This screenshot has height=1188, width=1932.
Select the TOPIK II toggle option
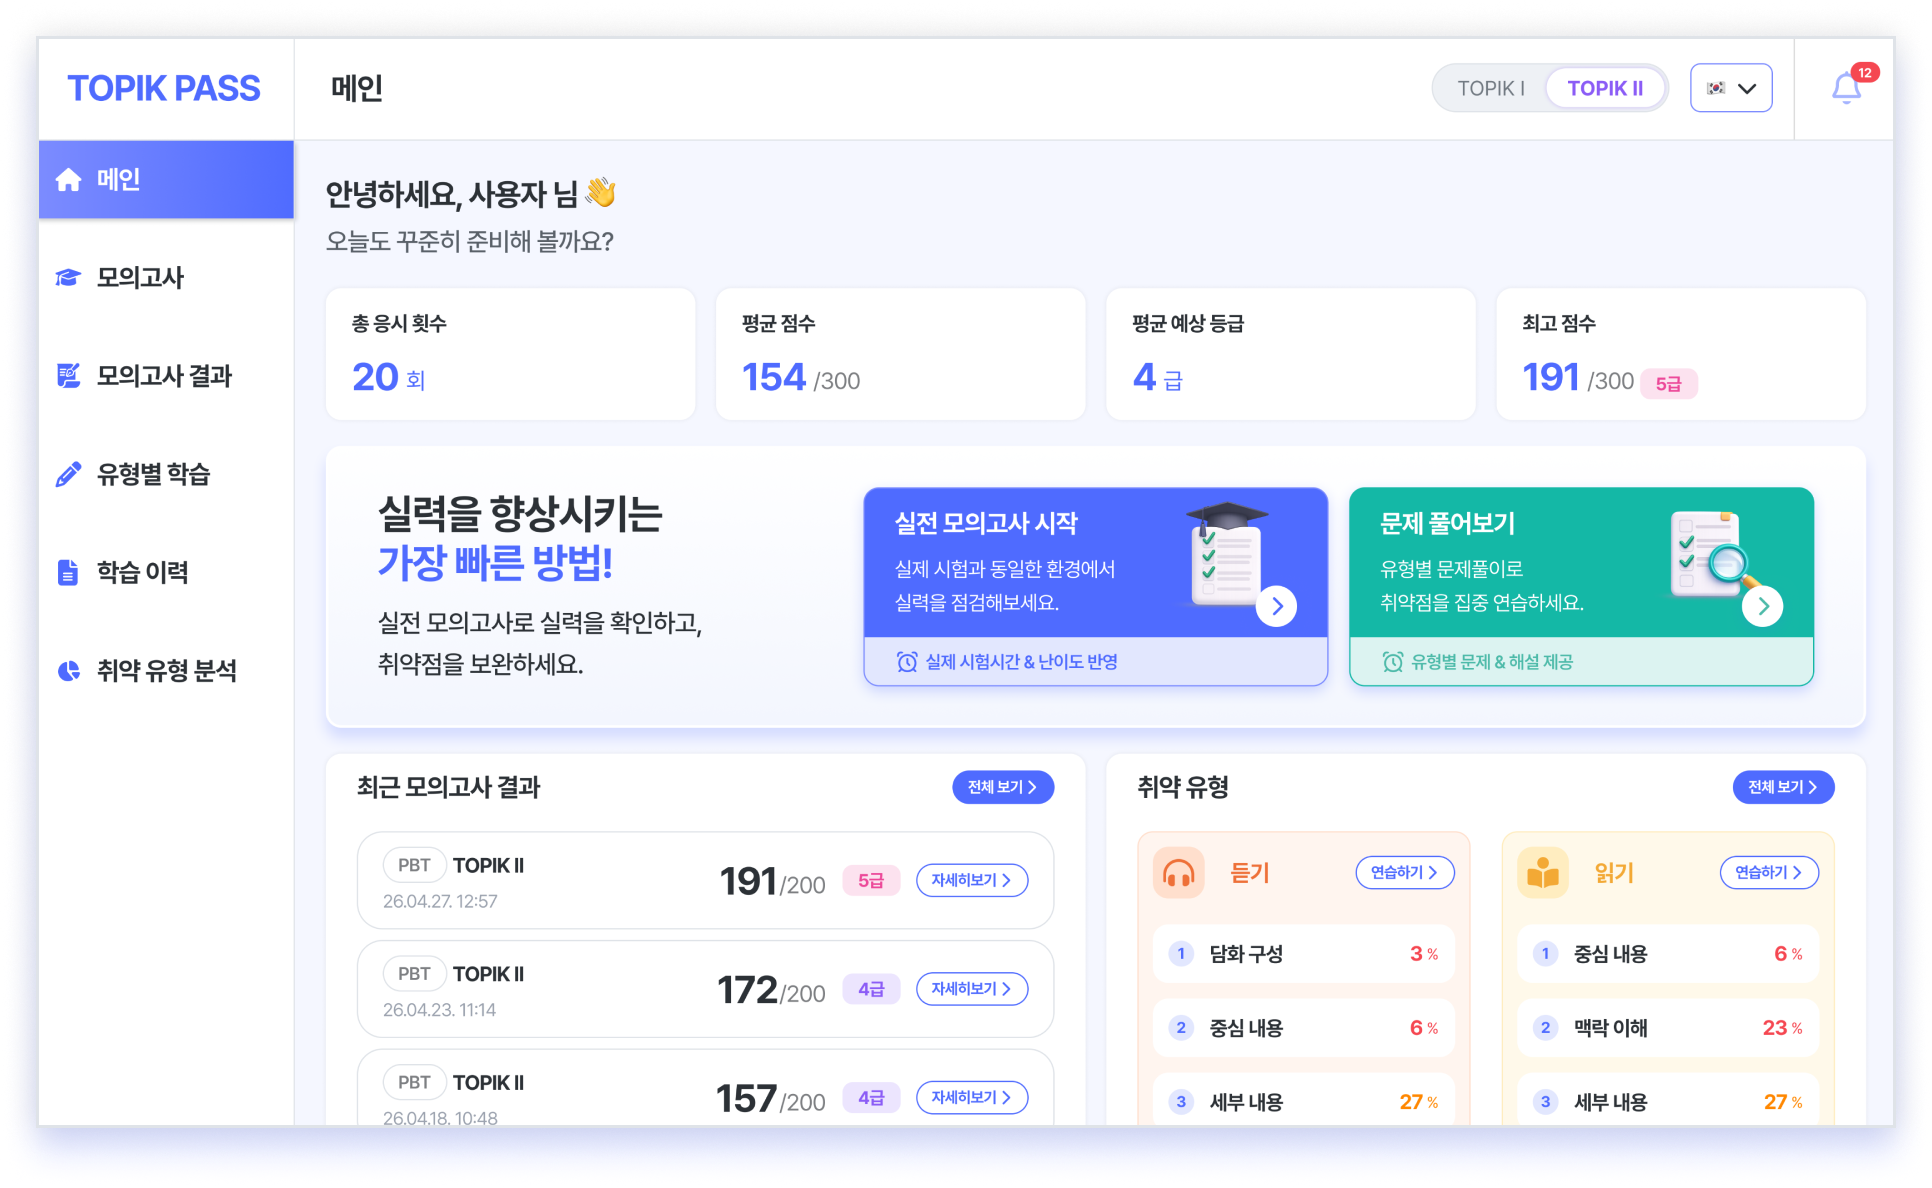[x=1605, y=88]
